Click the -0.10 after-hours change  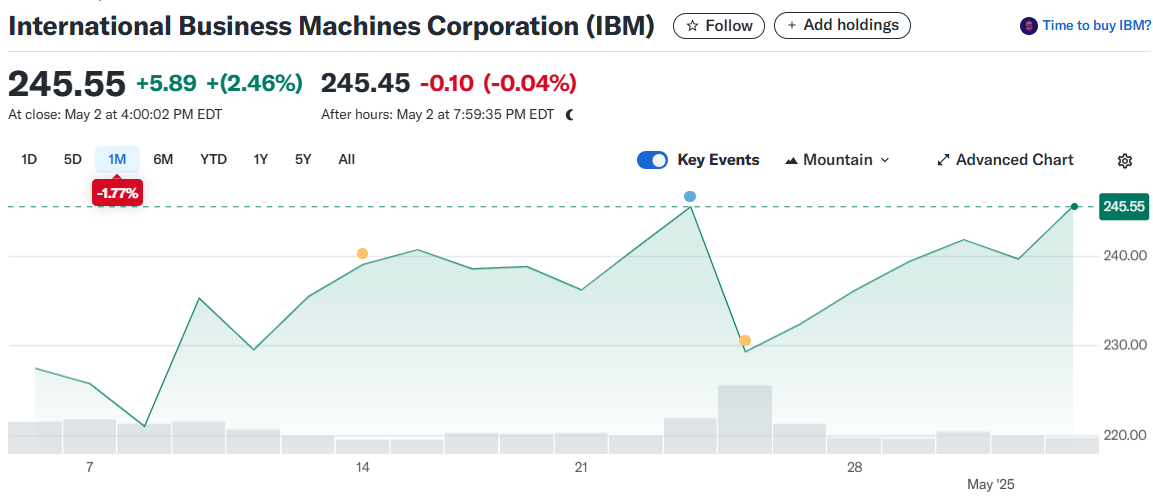(447, 84)
